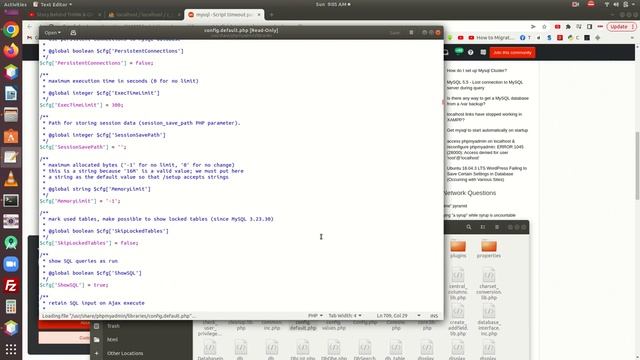Open 'How do I set up Mysql Cluster?' link

click(x=476, y=71)
